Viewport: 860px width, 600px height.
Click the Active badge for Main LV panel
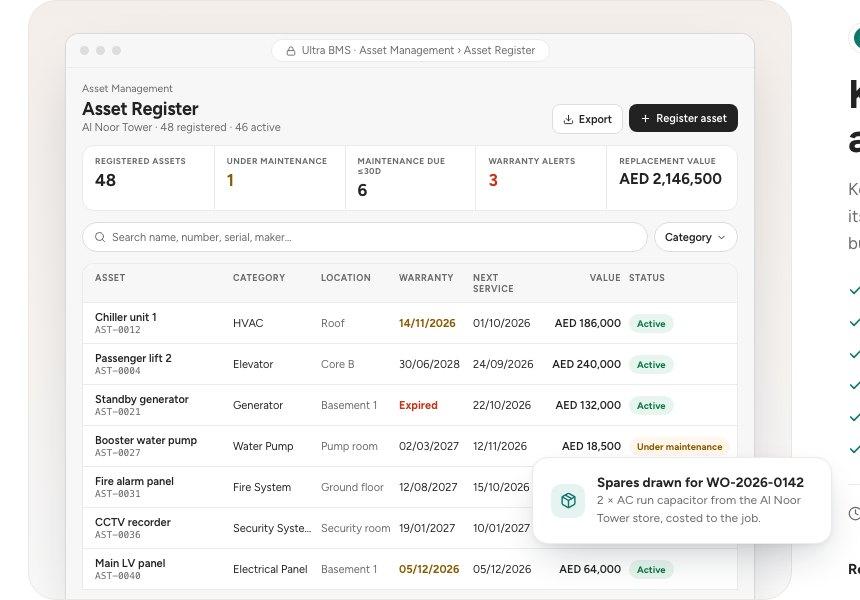pos(651,570)
